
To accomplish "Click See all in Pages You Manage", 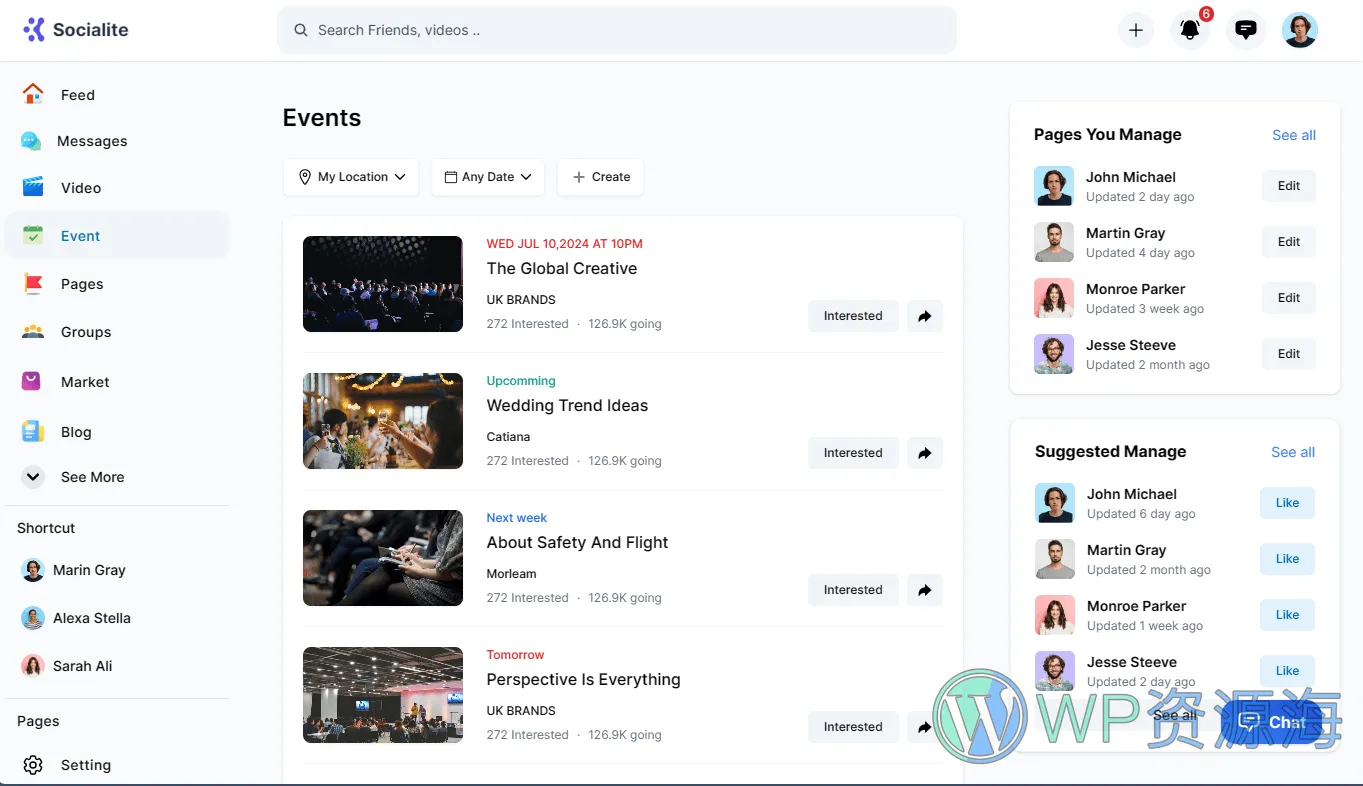I will pos(1293,135).
